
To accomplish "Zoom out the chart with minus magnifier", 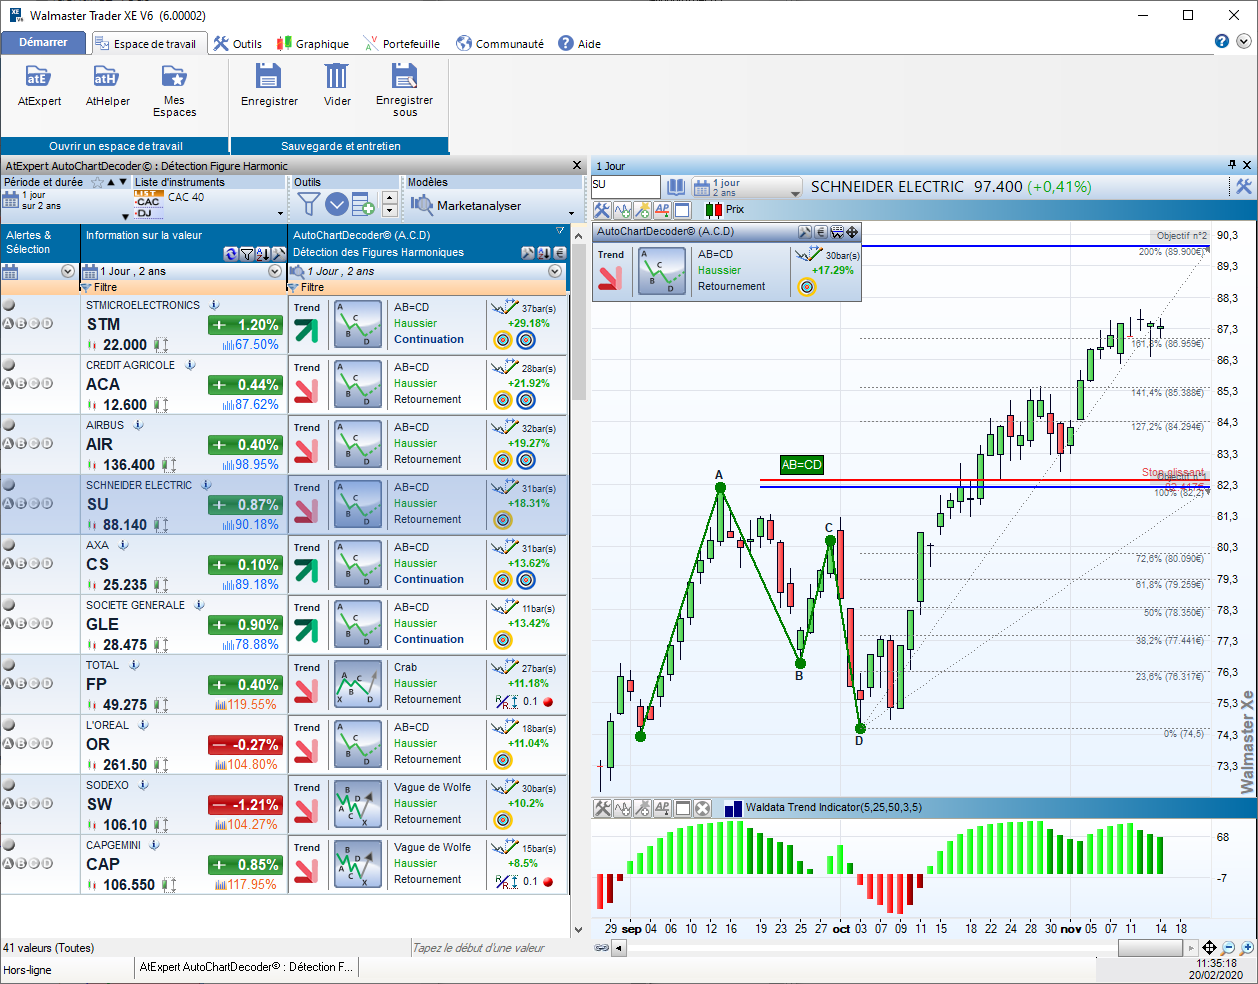I will click(x=1229, y=947).
